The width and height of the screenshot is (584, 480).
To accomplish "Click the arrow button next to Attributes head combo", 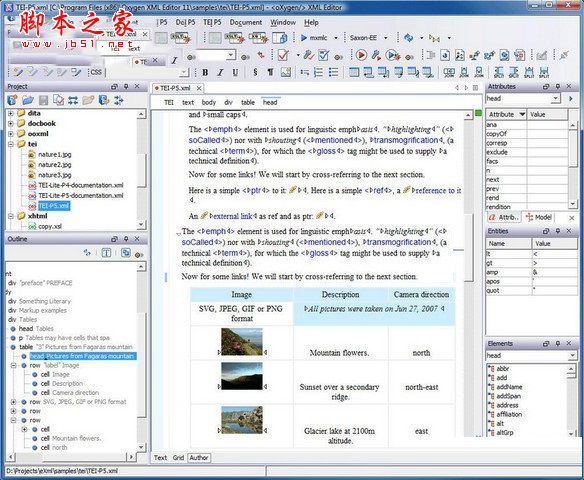I will tap(571, 99).
